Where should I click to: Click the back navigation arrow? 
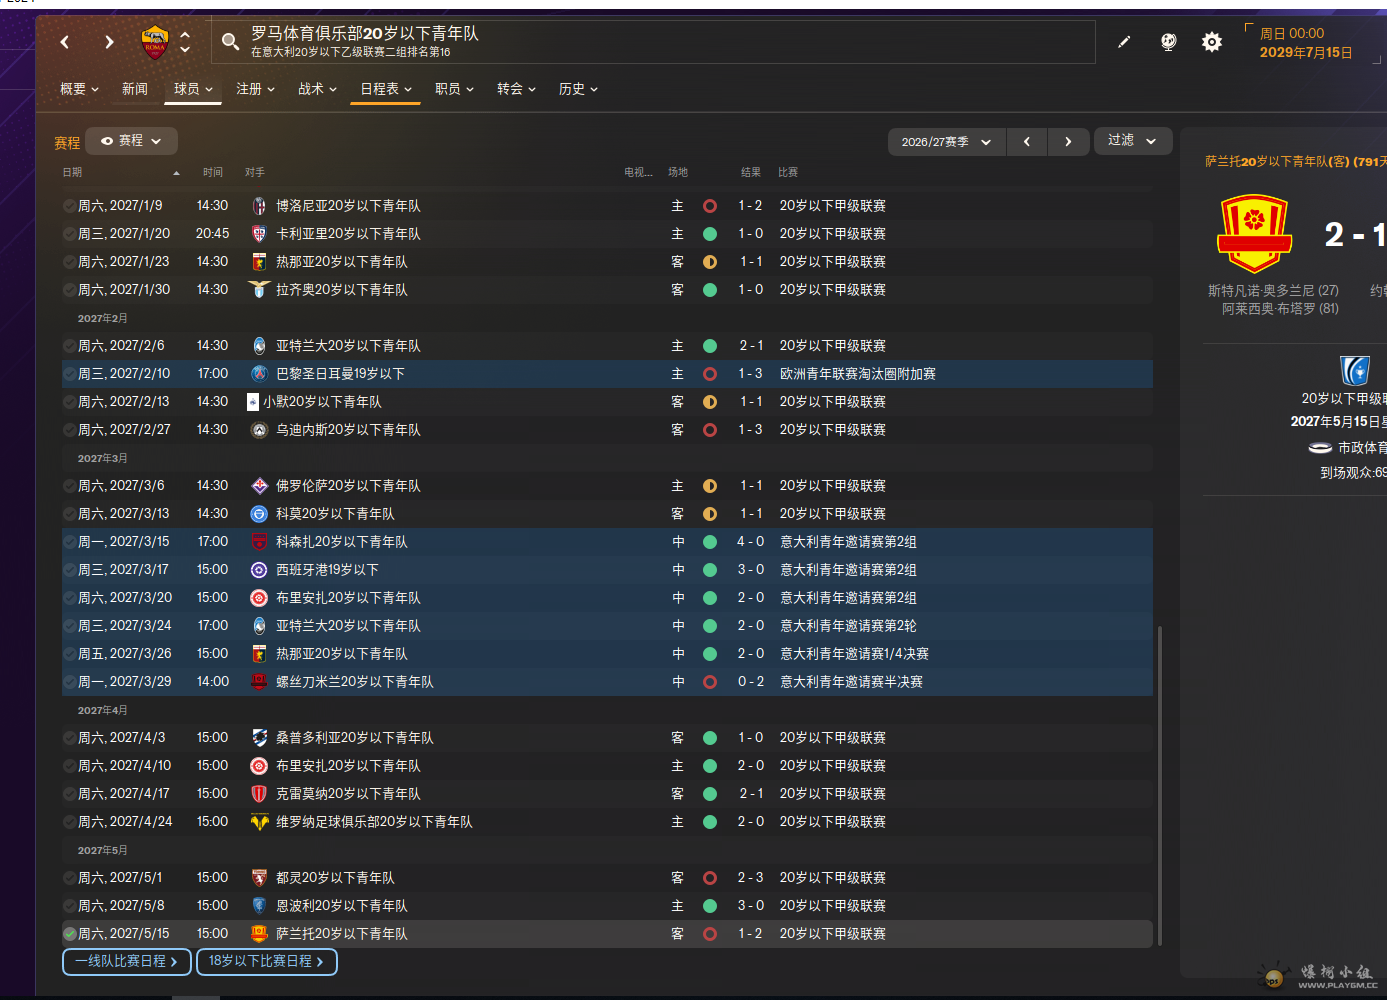65,42
